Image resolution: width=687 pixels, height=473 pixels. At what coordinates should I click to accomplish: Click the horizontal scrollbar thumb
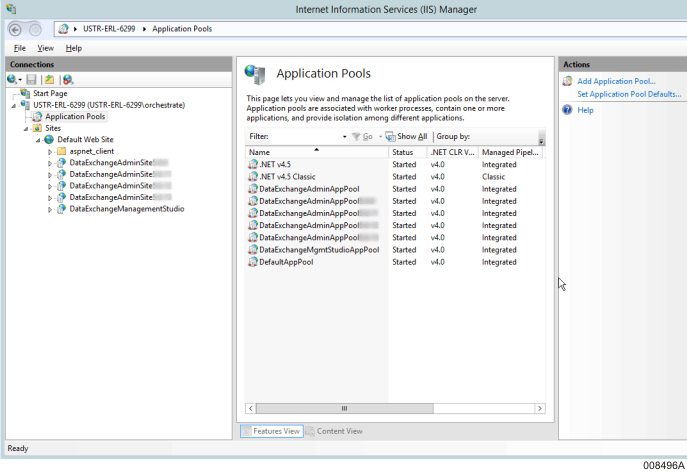click(x=344, y=409)
